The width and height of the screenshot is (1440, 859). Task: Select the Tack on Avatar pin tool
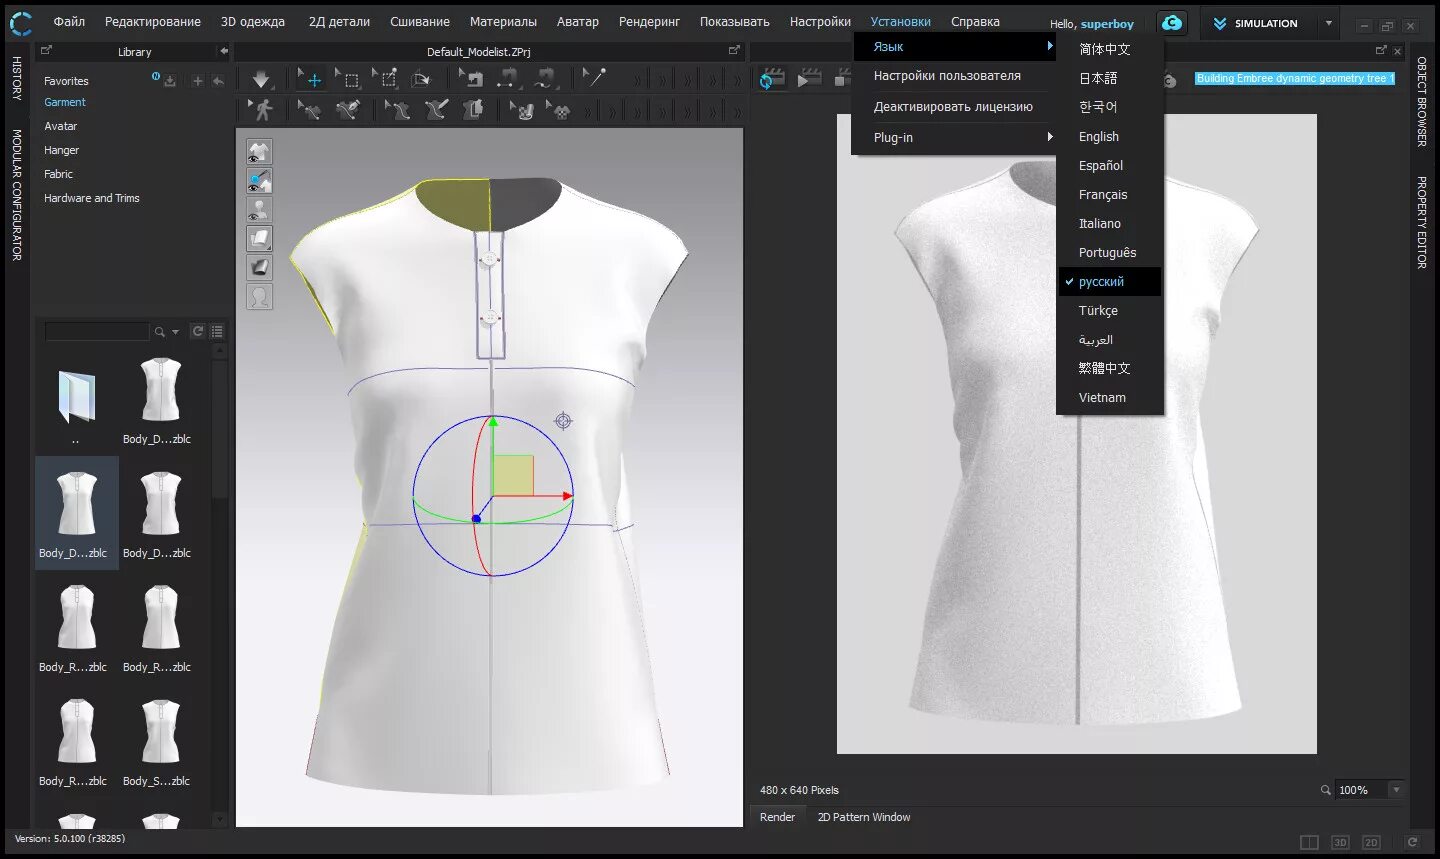click(x=595, y=79)
